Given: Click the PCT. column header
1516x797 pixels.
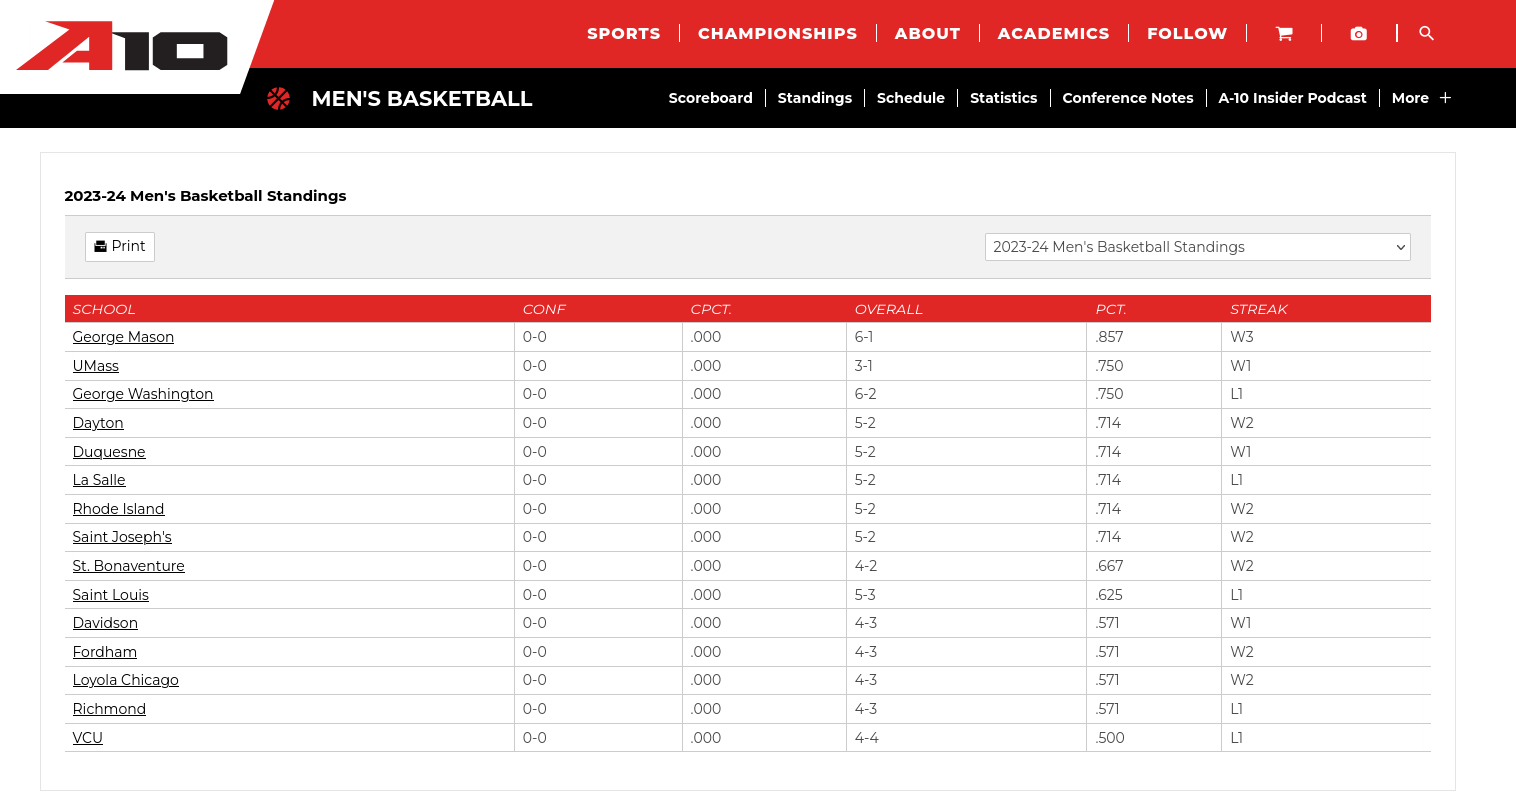Looking at the screenshot, I should 1111,309.
